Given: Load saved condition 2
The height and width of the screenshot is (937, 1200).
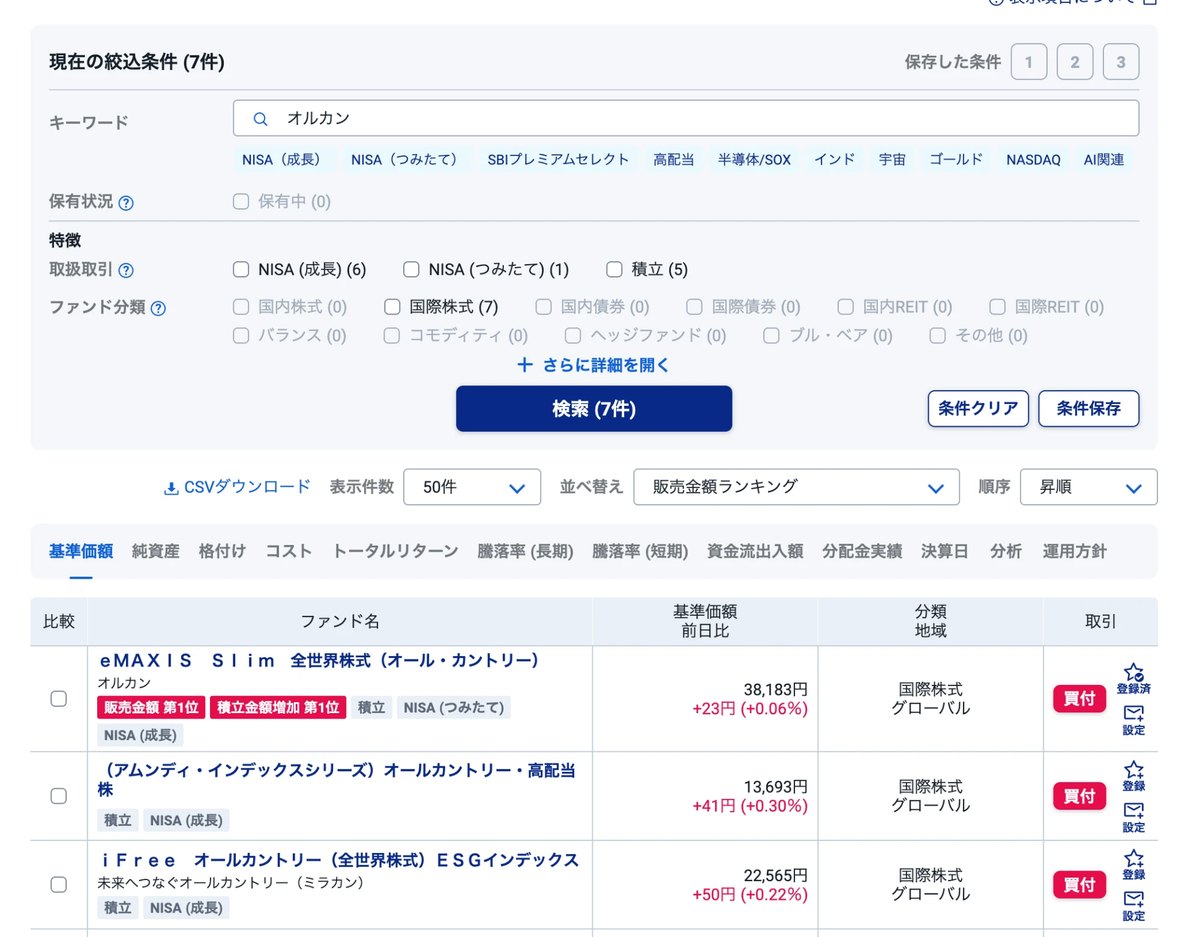Looking at the screenshot, I should click(x=1075, y=62).
